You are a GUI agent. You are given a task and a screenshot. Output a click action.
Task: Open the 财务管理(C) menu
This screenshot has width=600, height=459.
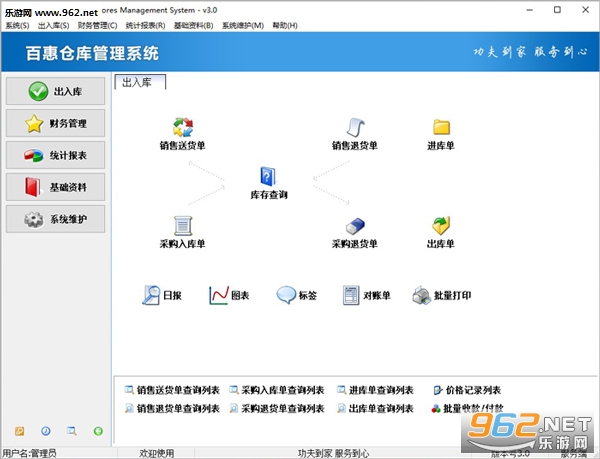tap(97, 26)
